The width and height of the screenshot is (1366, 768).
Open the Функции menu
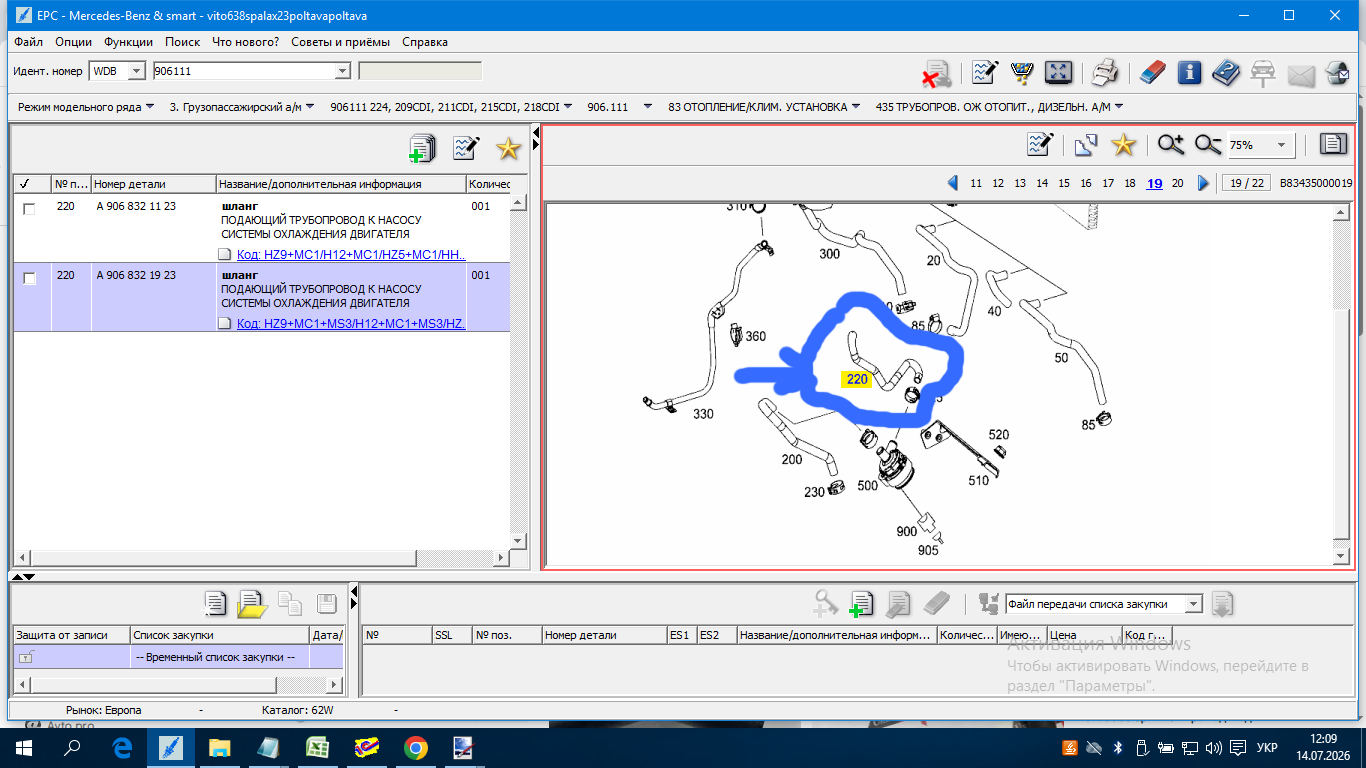tap(128, 42)
